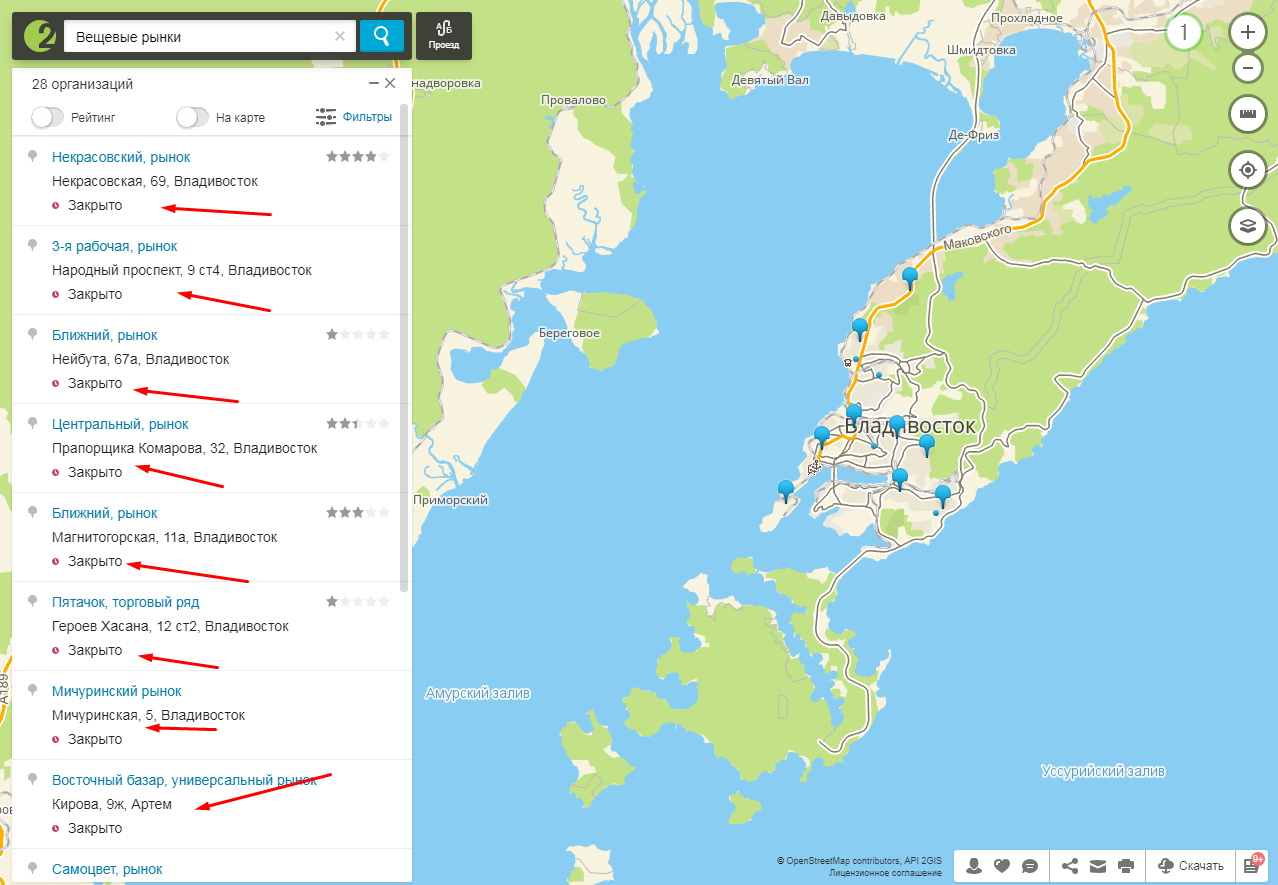Open the Фильтры filter options

tap(354, 117)
